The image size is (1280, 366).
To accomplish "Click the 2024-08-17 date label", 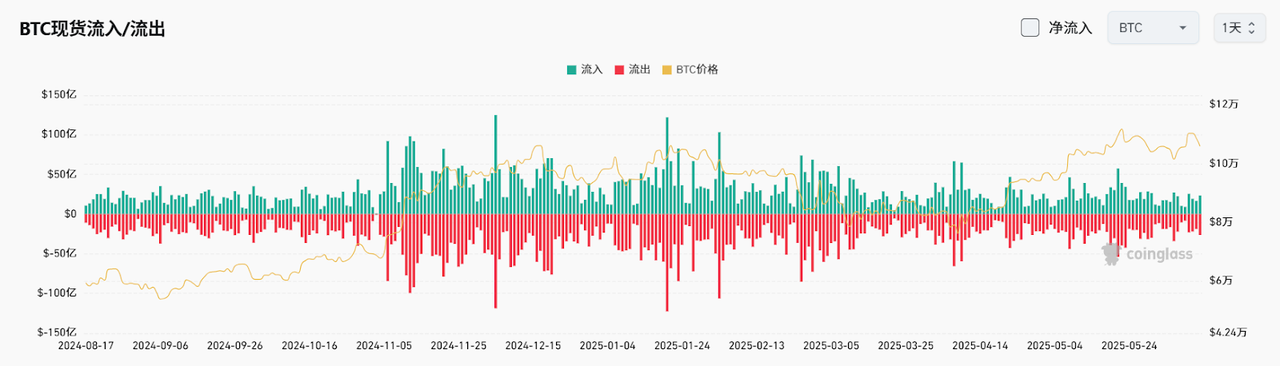I will point(86,346).
